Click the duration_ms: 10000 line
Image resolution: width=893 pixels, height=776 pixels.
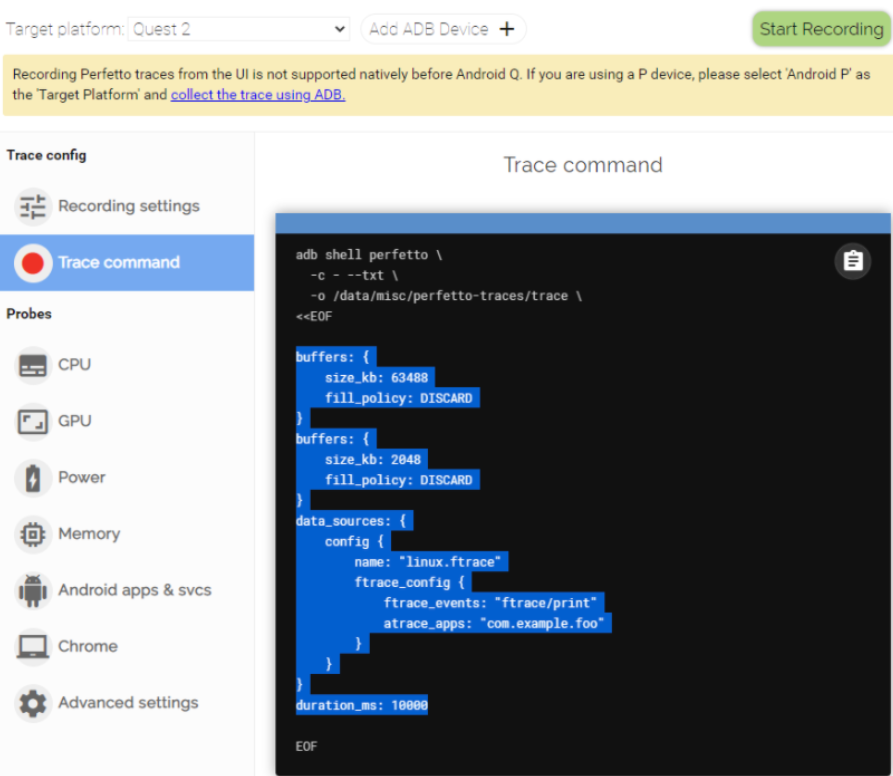coord(361,706)
